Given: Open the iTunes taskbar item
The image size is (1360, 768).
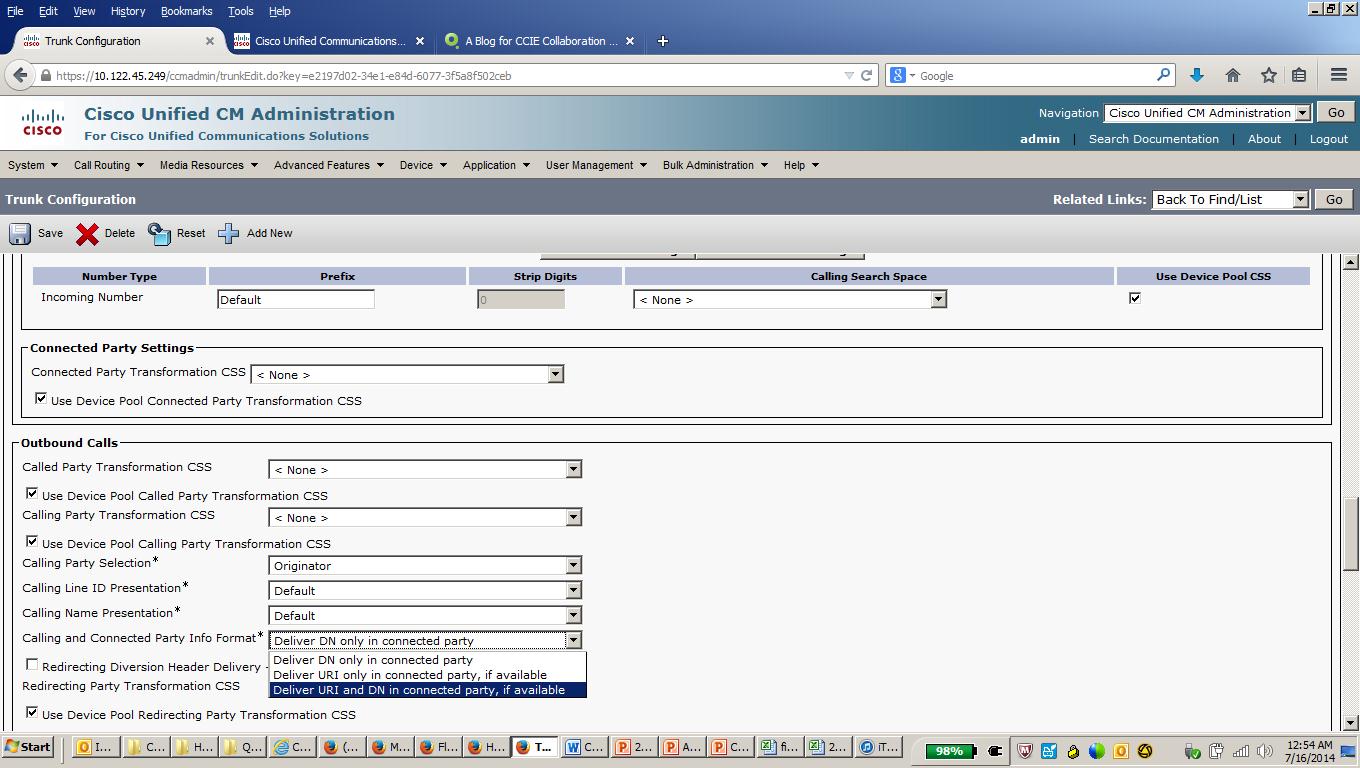Looking at the screenshot, I should 879,748.
